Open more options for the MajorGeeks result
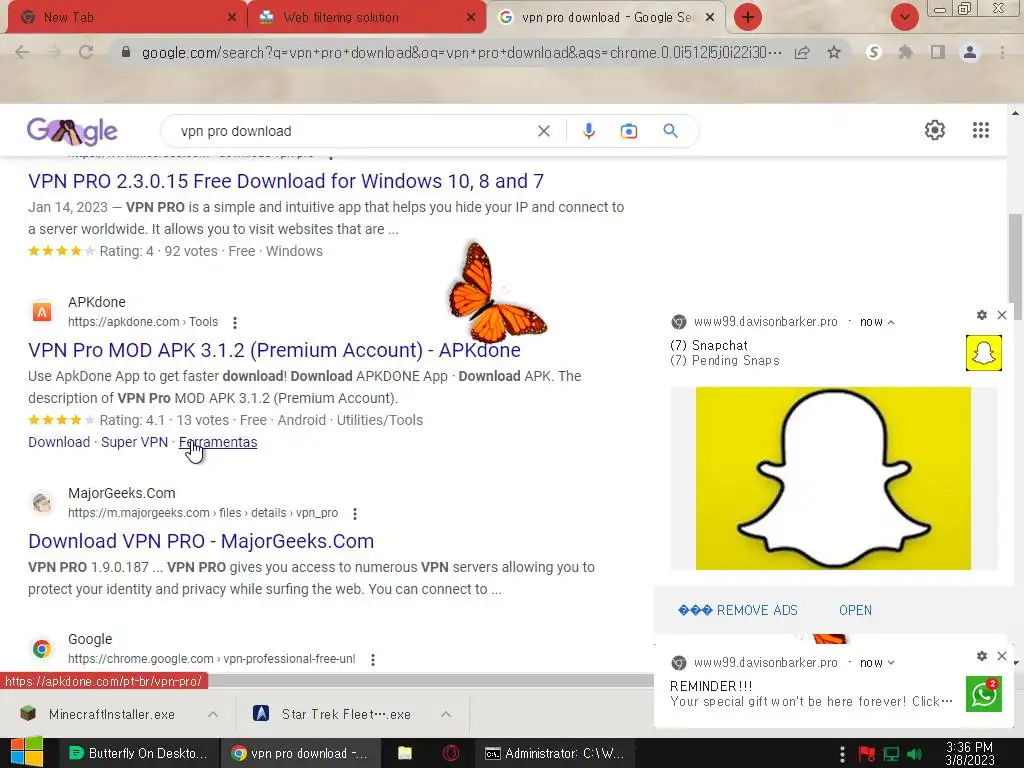Screen dimensions: 1024x768 (355, 514)
